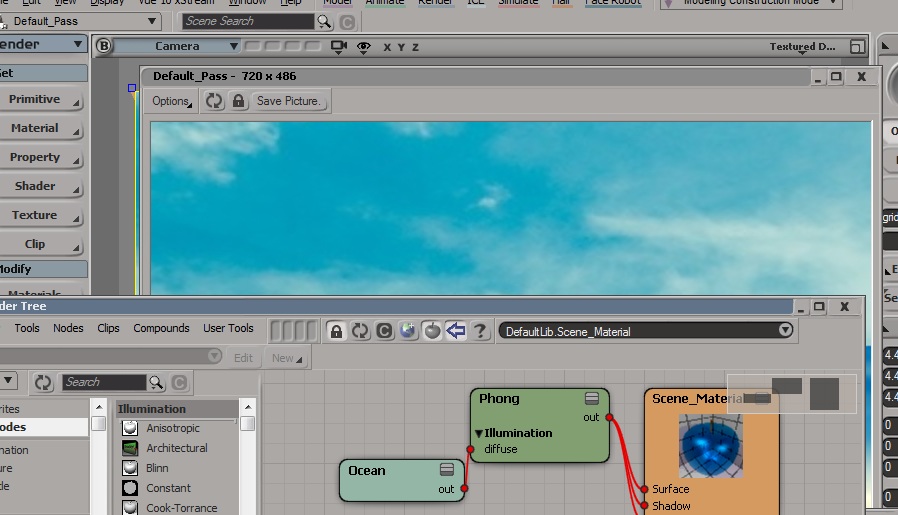Image resolution: width=898 pixels, height=515 pixels.
Task: Click the Scene_Material preview thumbnail
Action: 711,446
